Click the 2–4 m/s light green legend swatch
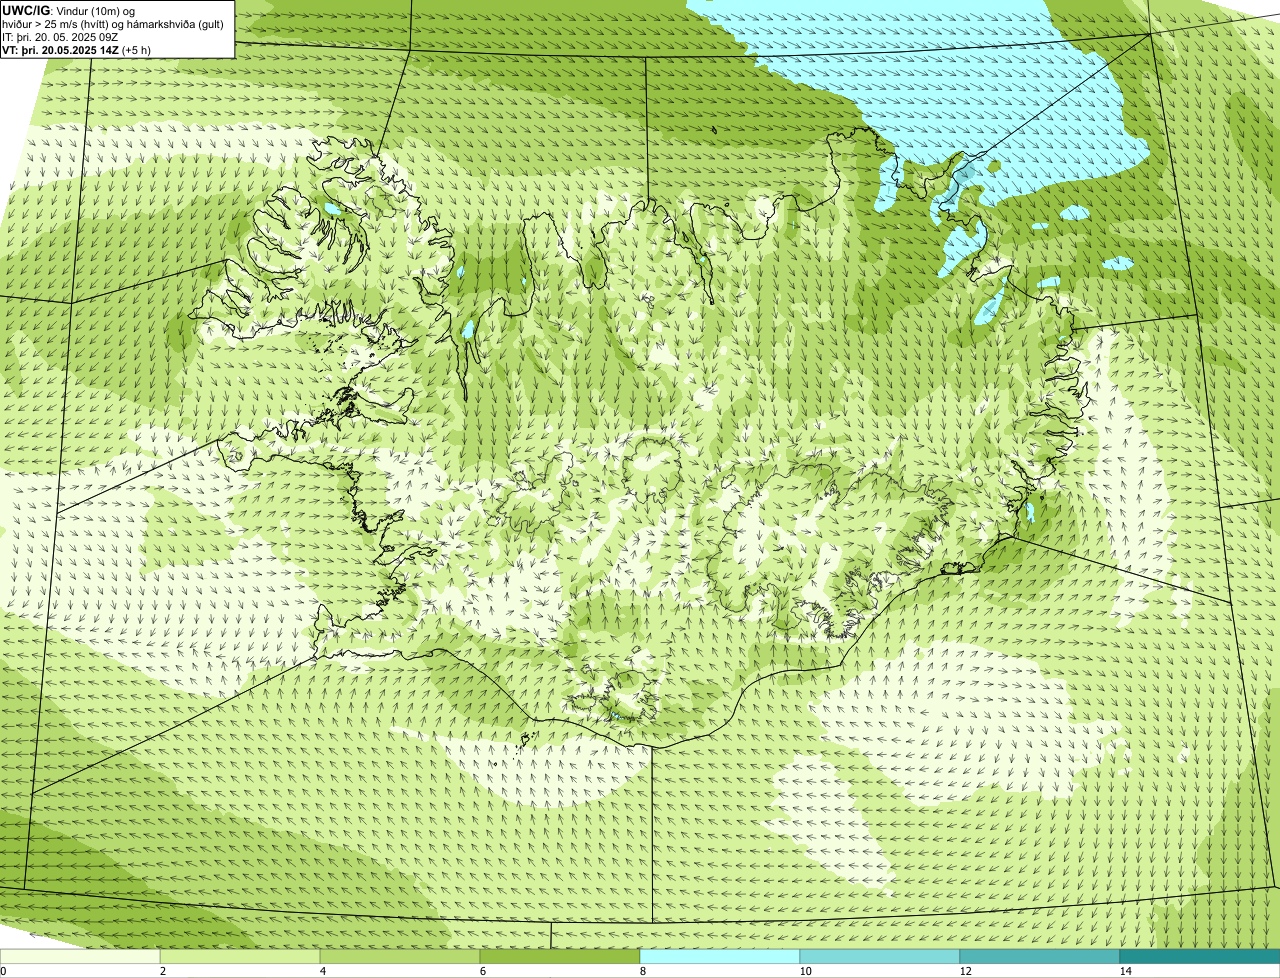Image resolution: width=1280 pixels, height=978 pixels. pyautogui.click(x=241, y=957)
